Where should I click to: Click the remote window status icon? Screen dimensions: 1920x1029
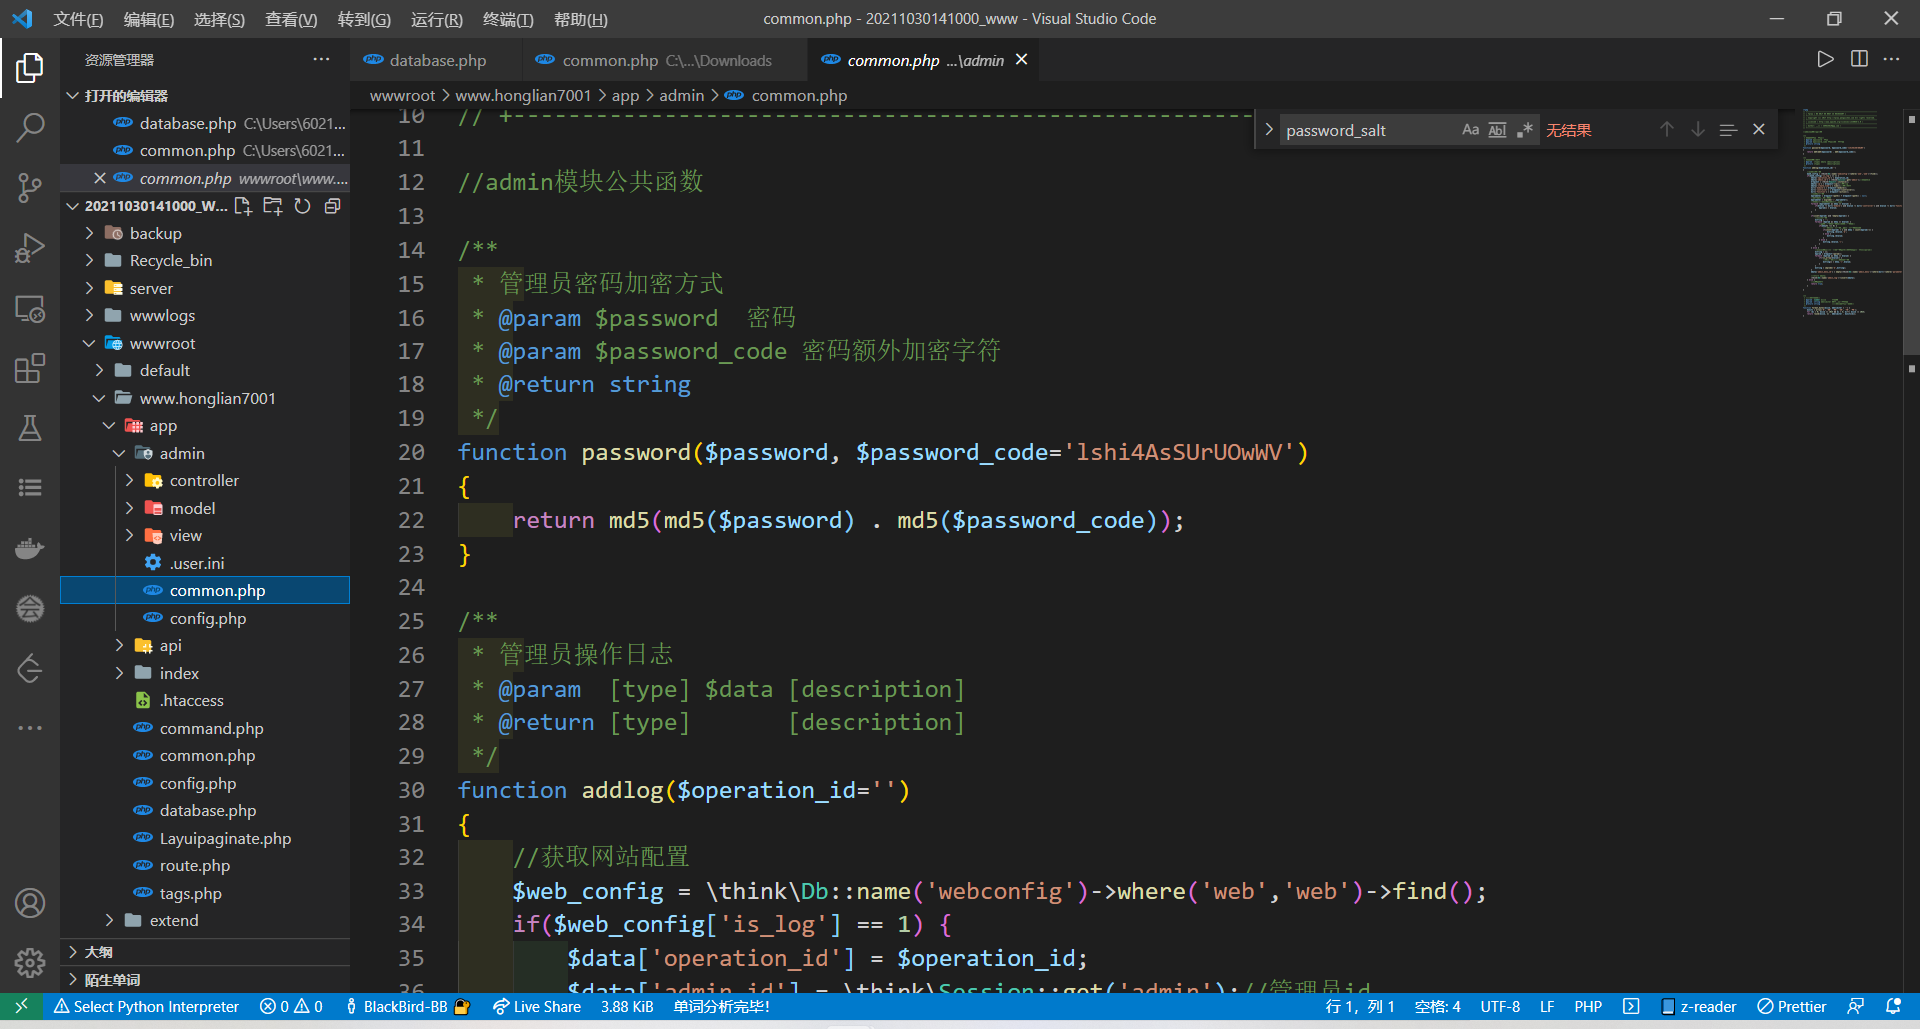21,1006
